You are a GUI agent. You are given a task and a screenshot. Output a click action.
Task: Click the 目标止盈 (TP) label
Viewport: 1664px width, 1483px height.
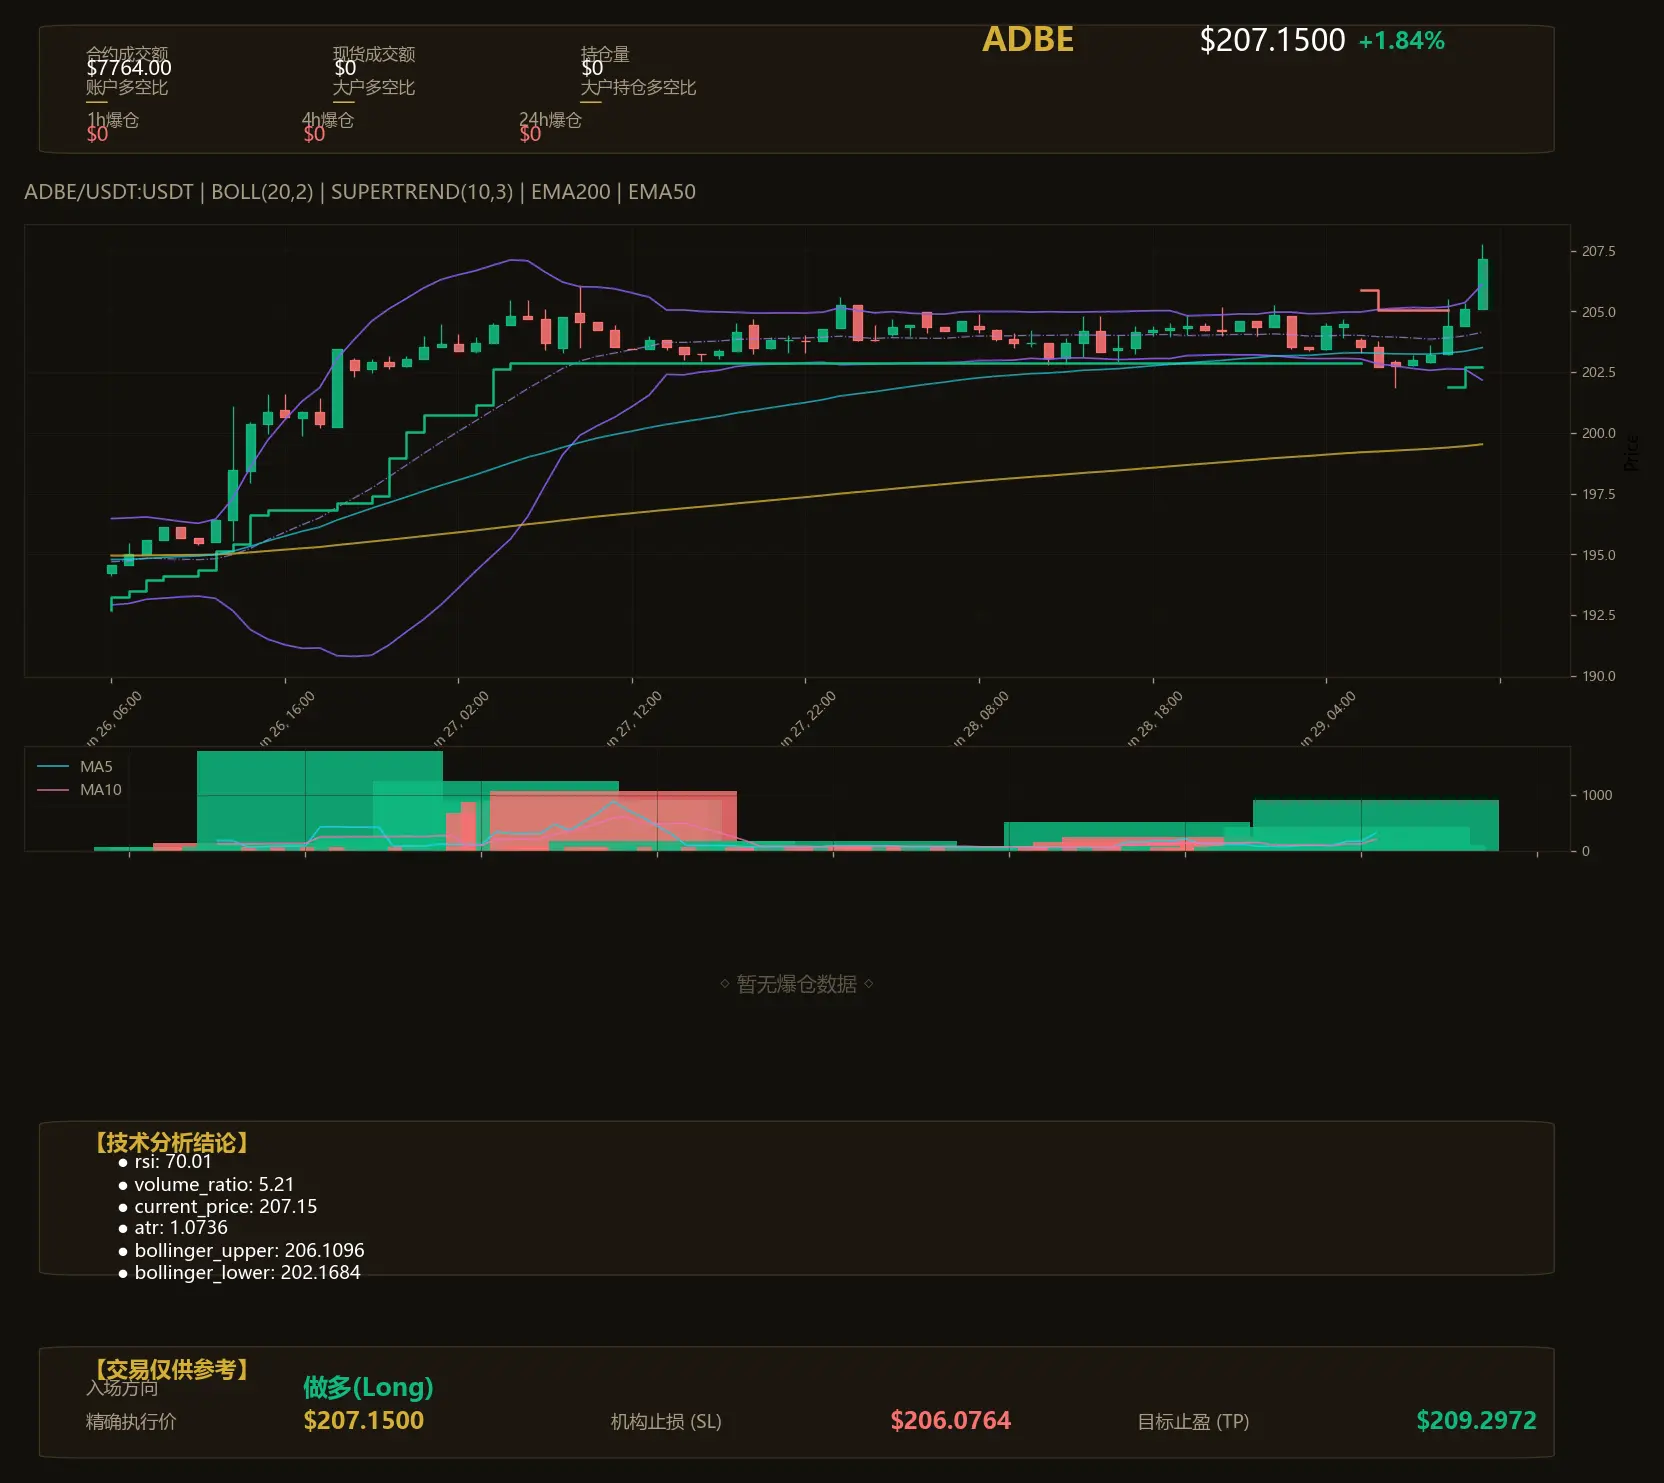point(1193,1421)
